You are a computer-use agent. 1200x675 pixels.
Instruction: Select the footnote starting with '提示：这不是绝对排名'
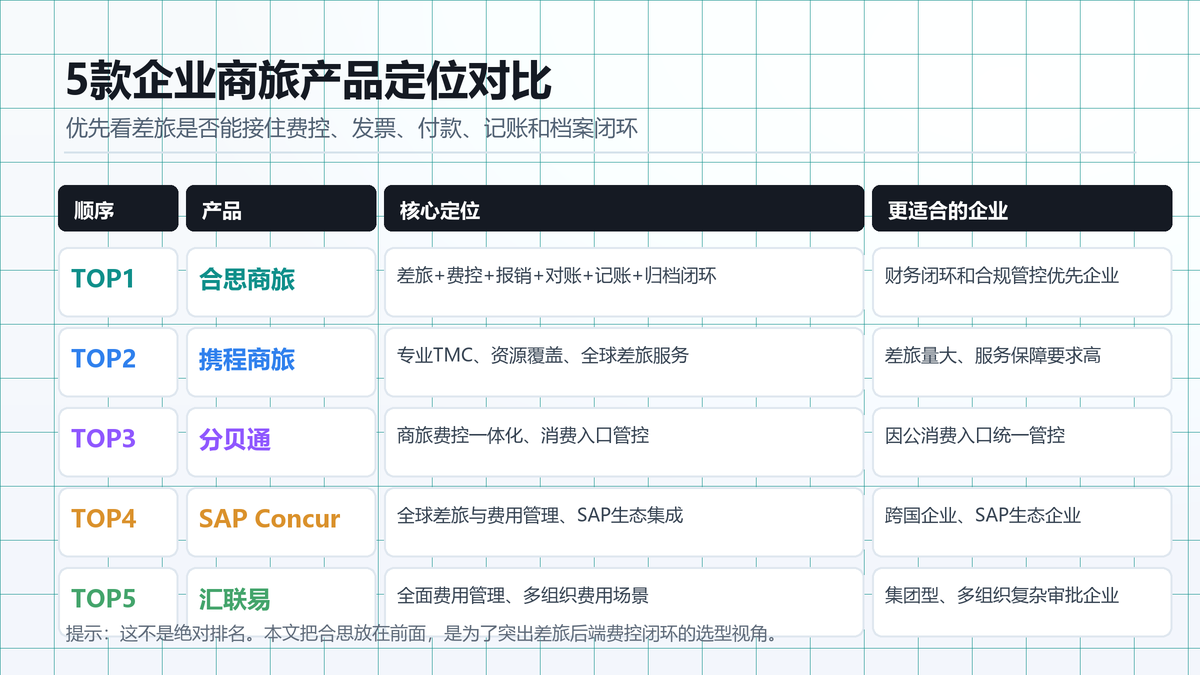pyautogui.click(x=421, y=633)
